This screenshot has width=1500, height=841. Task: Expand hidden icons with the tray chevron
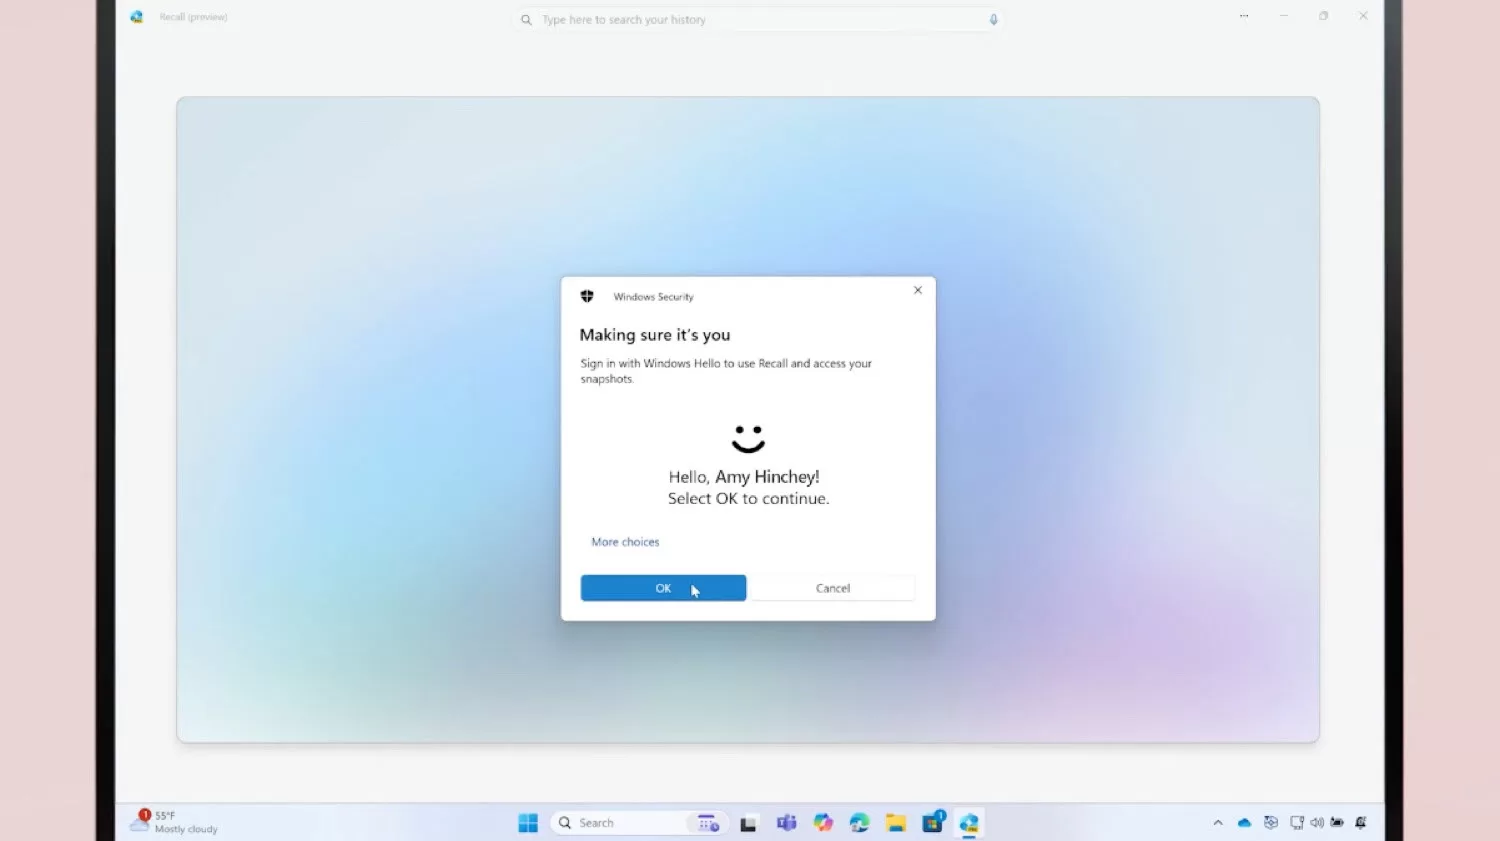pos(1218,822)
